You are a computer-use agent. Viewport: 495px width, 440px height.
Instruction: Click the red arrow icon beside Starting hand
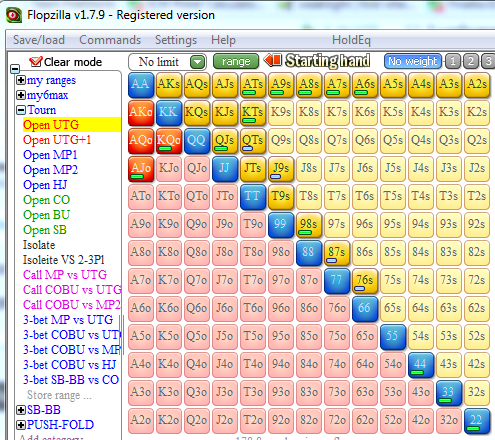[272, 60]
